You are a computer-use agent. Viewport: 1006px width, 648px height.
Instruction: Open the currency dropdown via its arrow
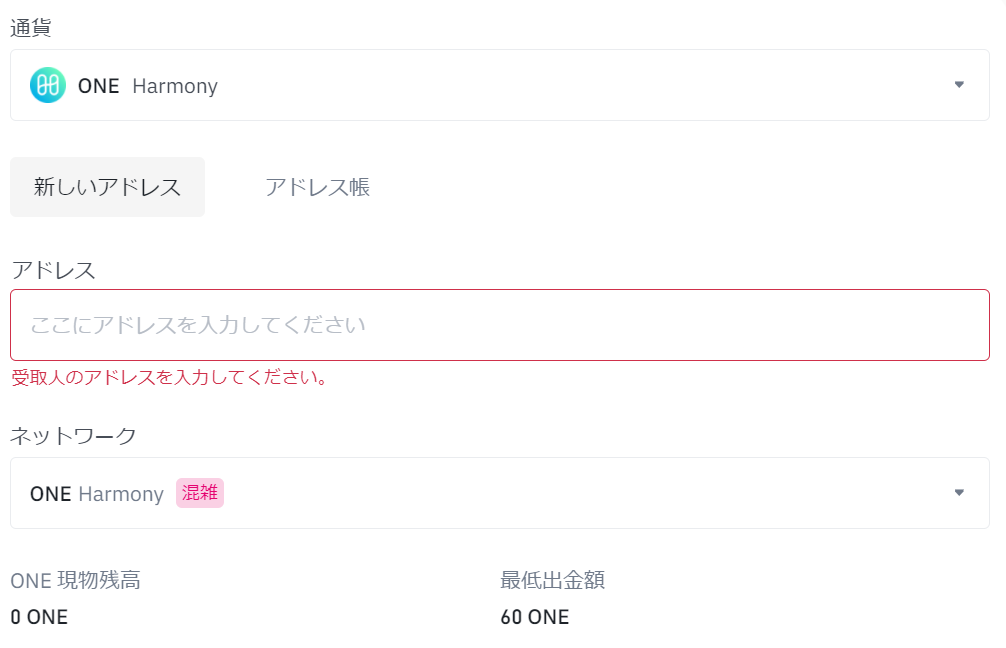(959, 85)
